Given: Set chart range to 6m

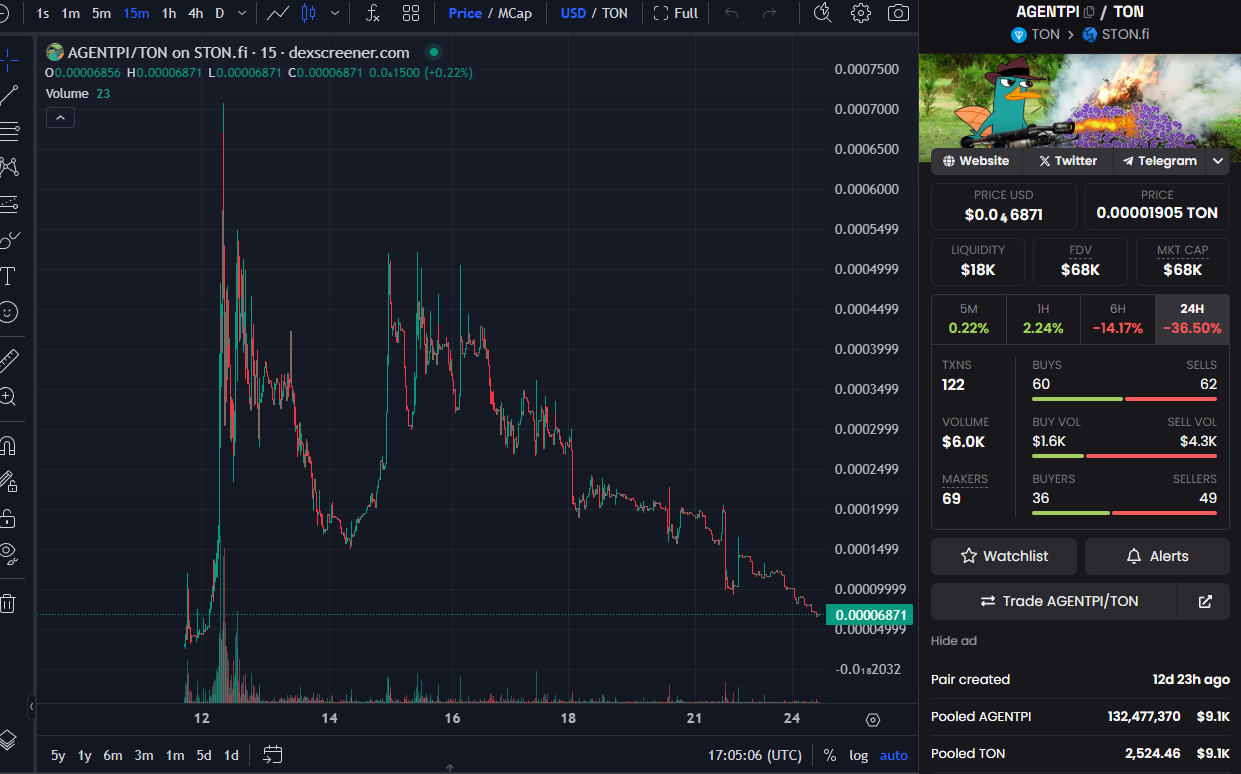Looking at the screenshot, I should click(x=113, y=755).
